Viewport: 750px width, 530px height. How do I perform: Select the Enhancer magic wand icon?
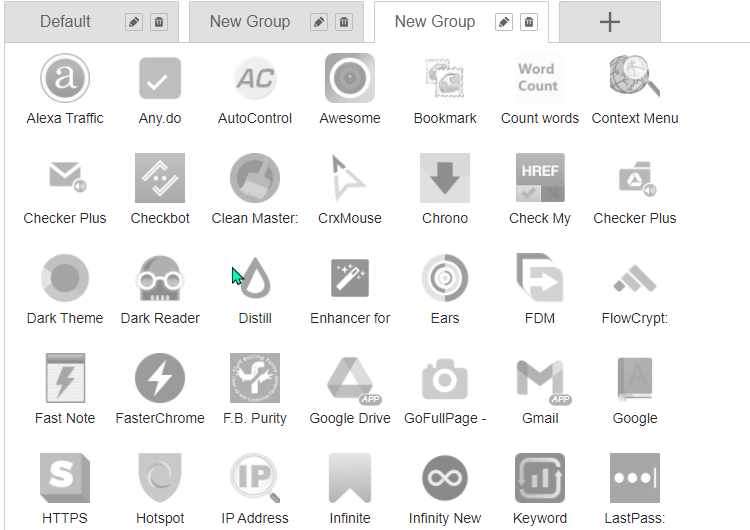coord(350,278)
